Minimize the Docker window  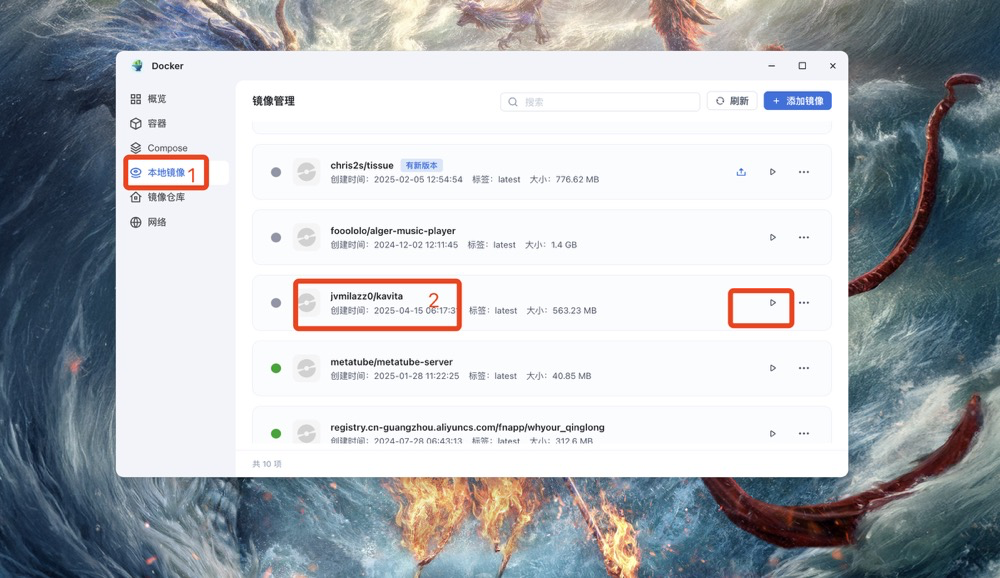point(771,66)
